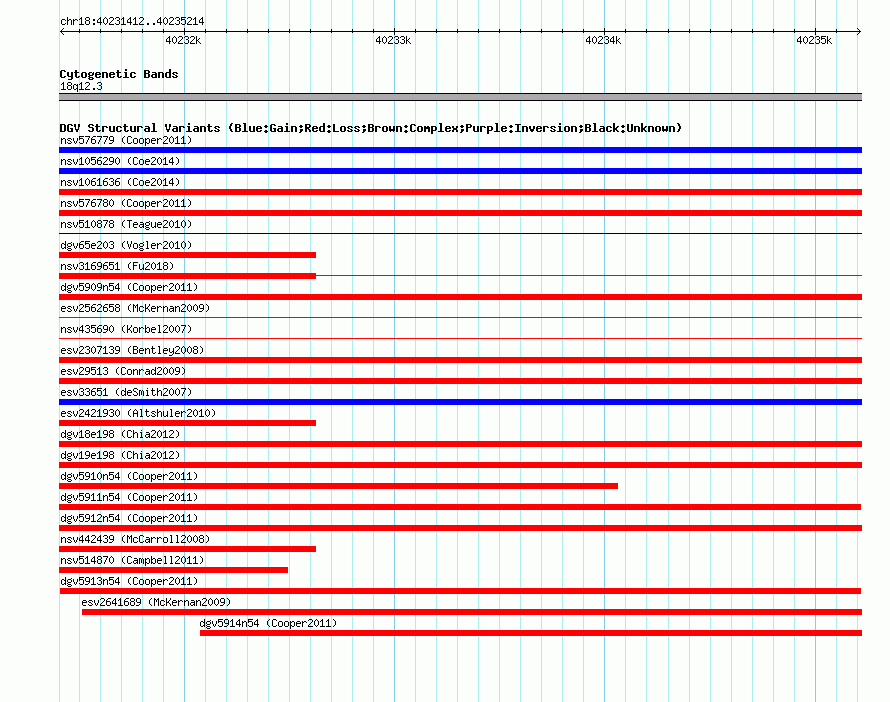
Task: Click the blue nsv1056290 gain bar
Action: coord(460,171)
